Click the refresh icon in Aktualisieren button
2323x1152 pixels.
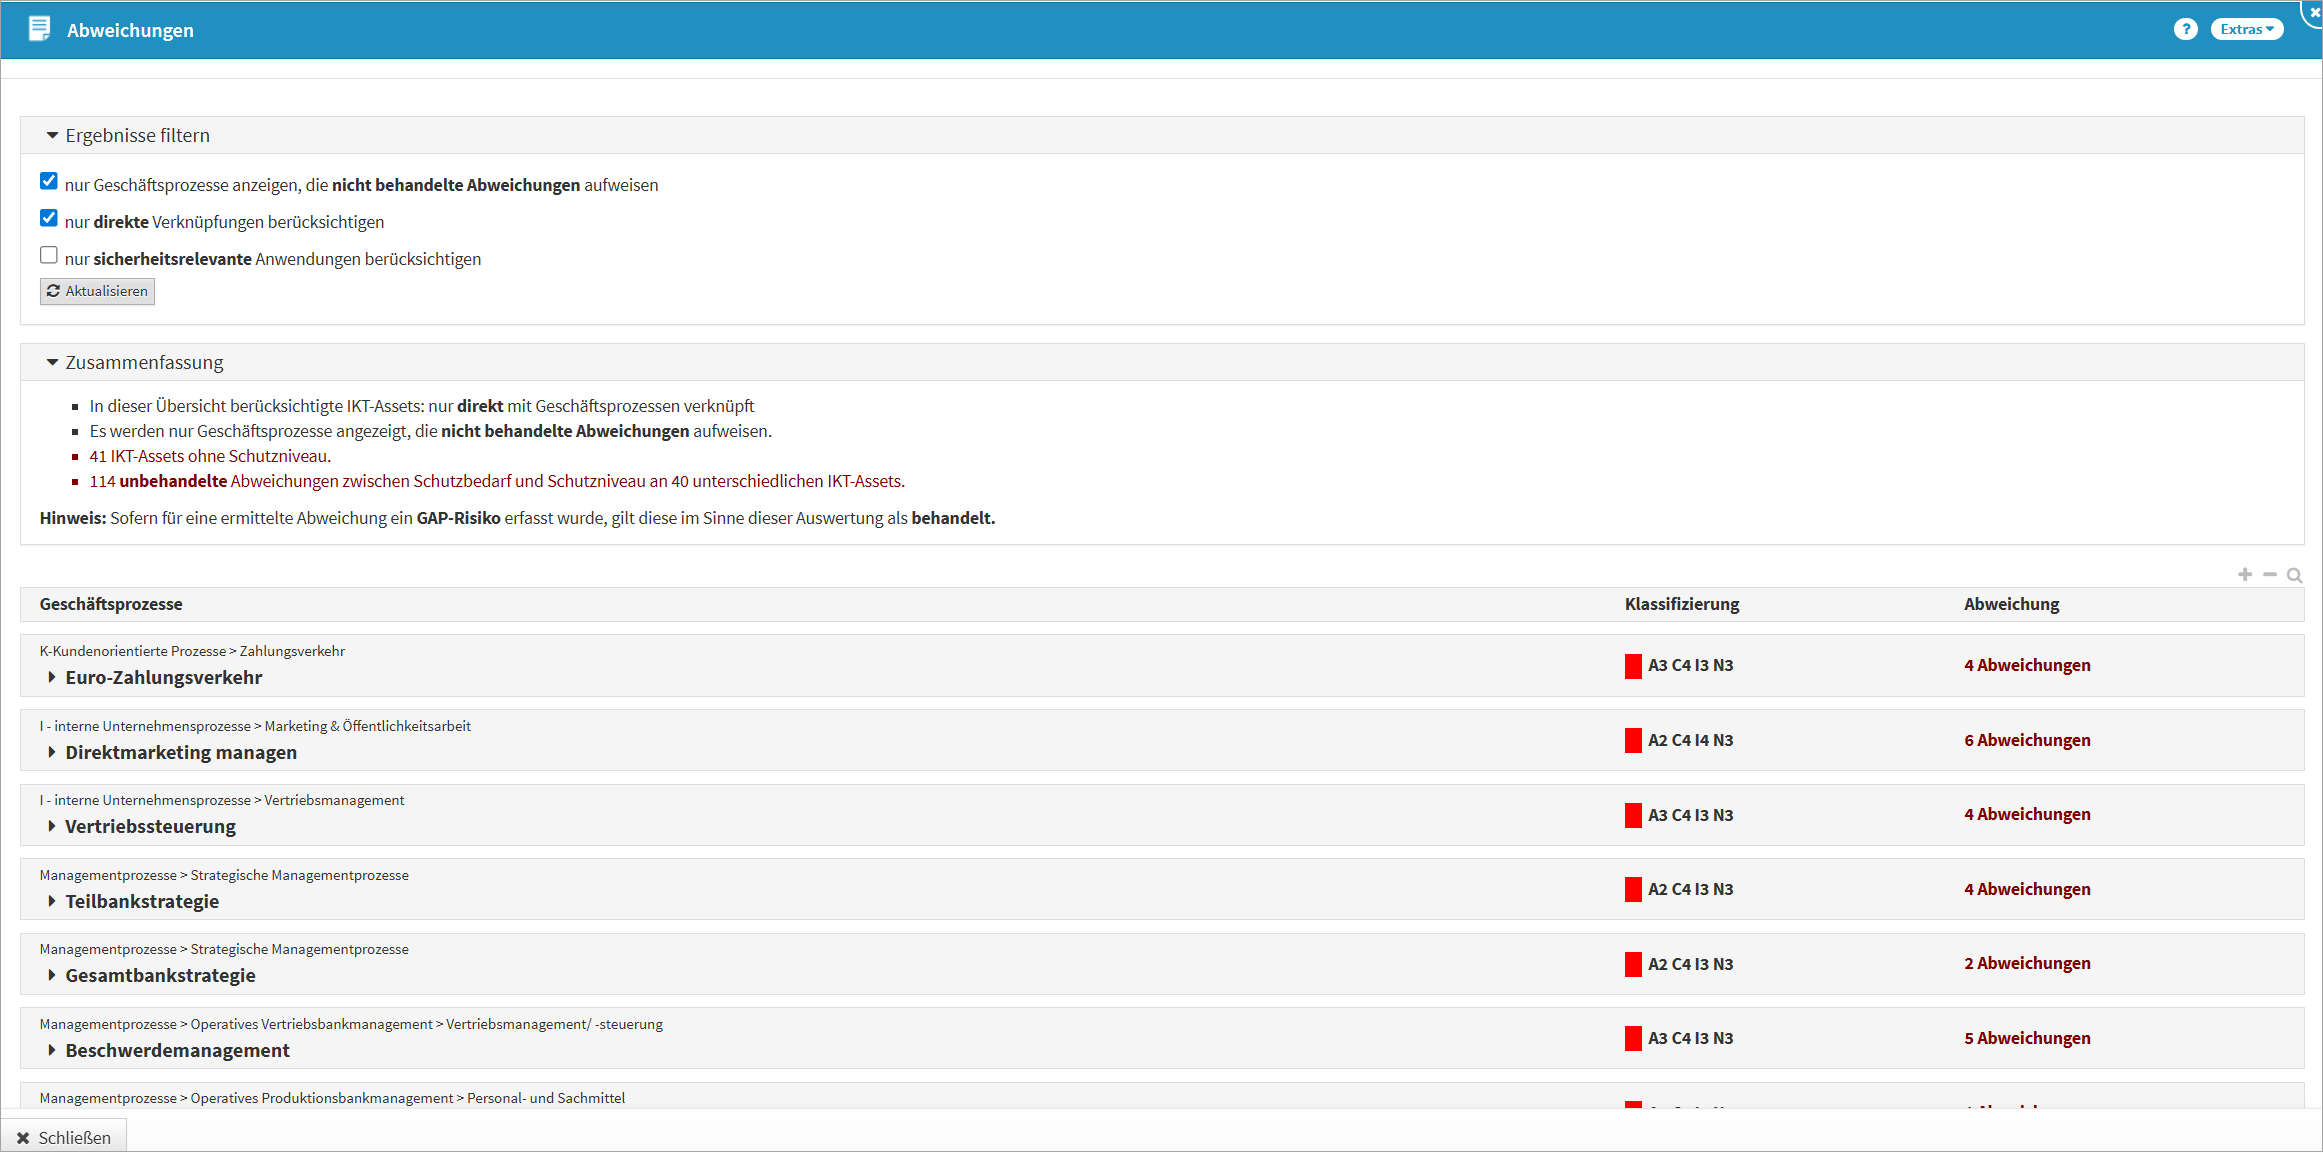click(x=53, y=291)
